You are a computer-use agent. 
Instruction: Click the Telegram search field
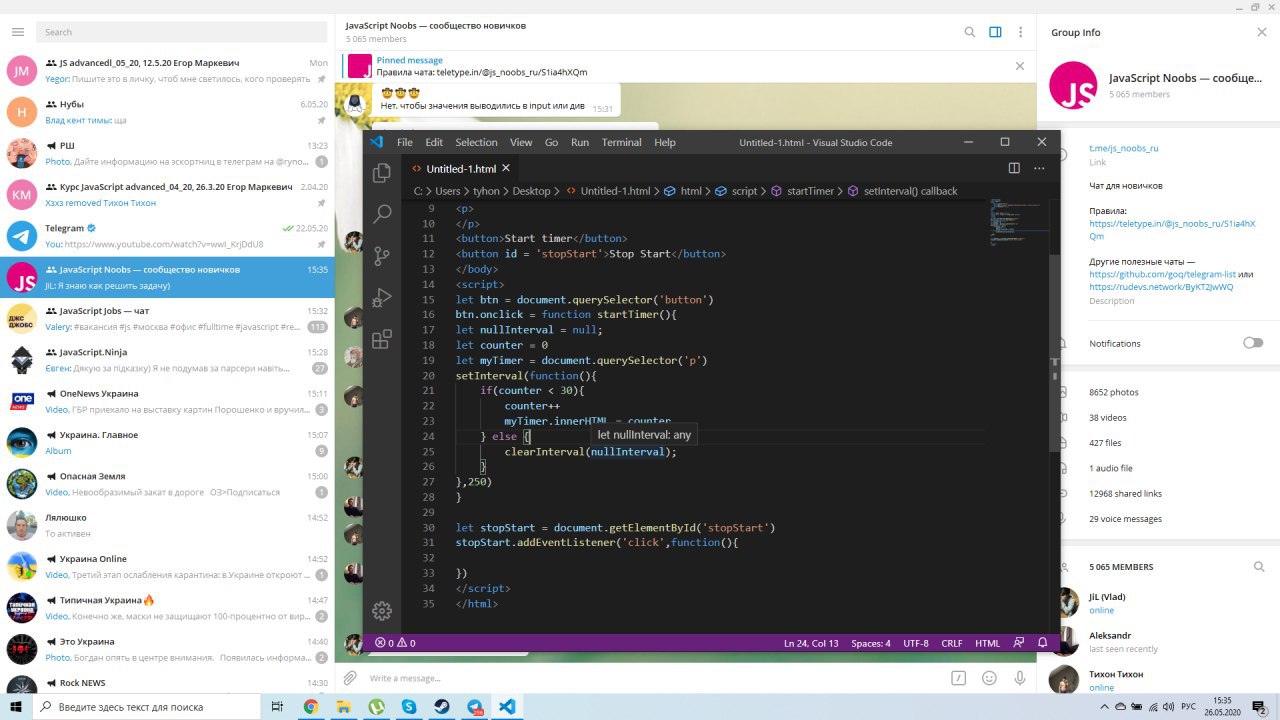pos(182,32)
